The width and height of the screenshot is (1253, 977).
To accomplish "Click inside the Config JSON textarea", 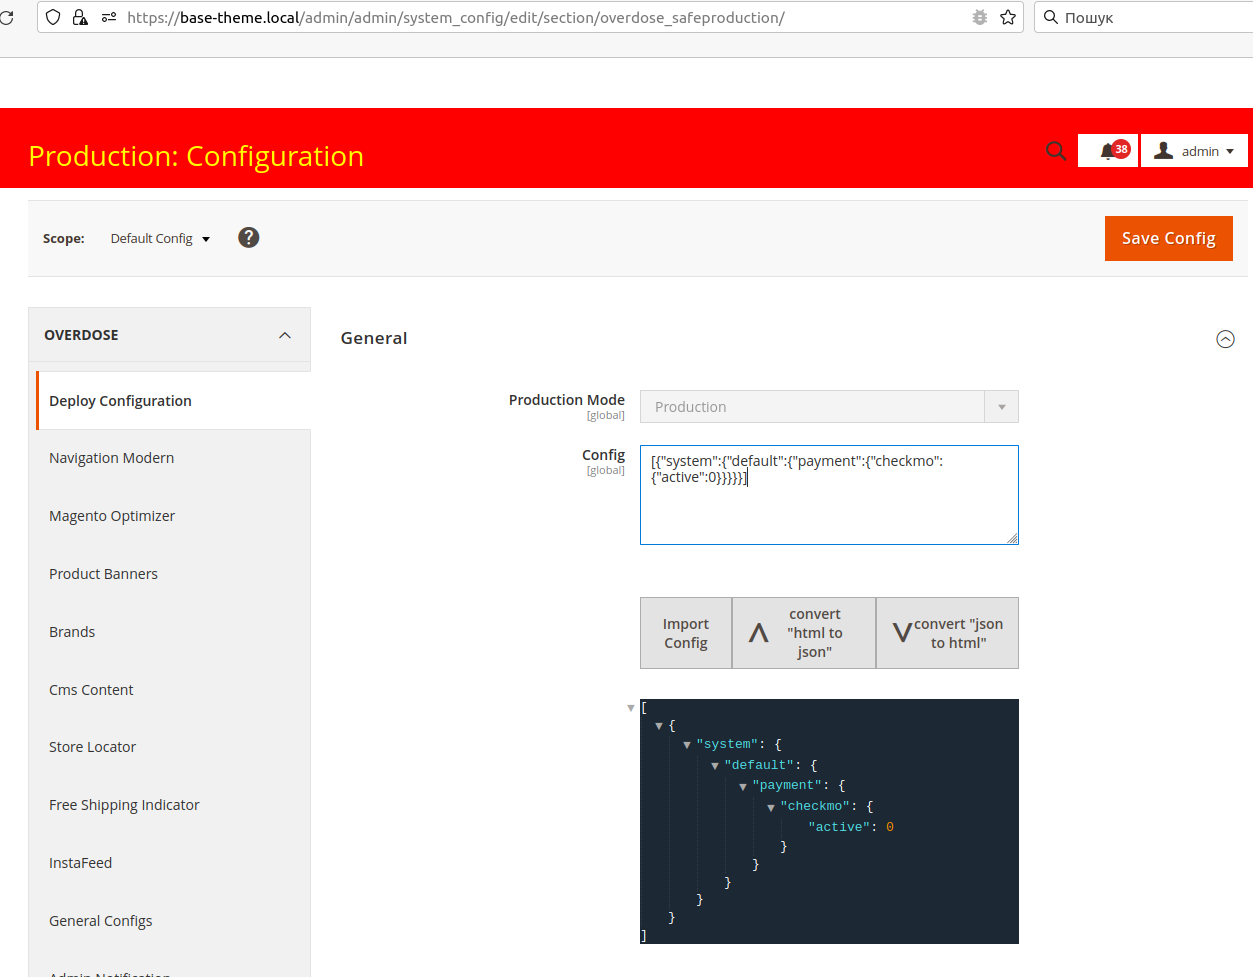I will [x=828, y=510].
